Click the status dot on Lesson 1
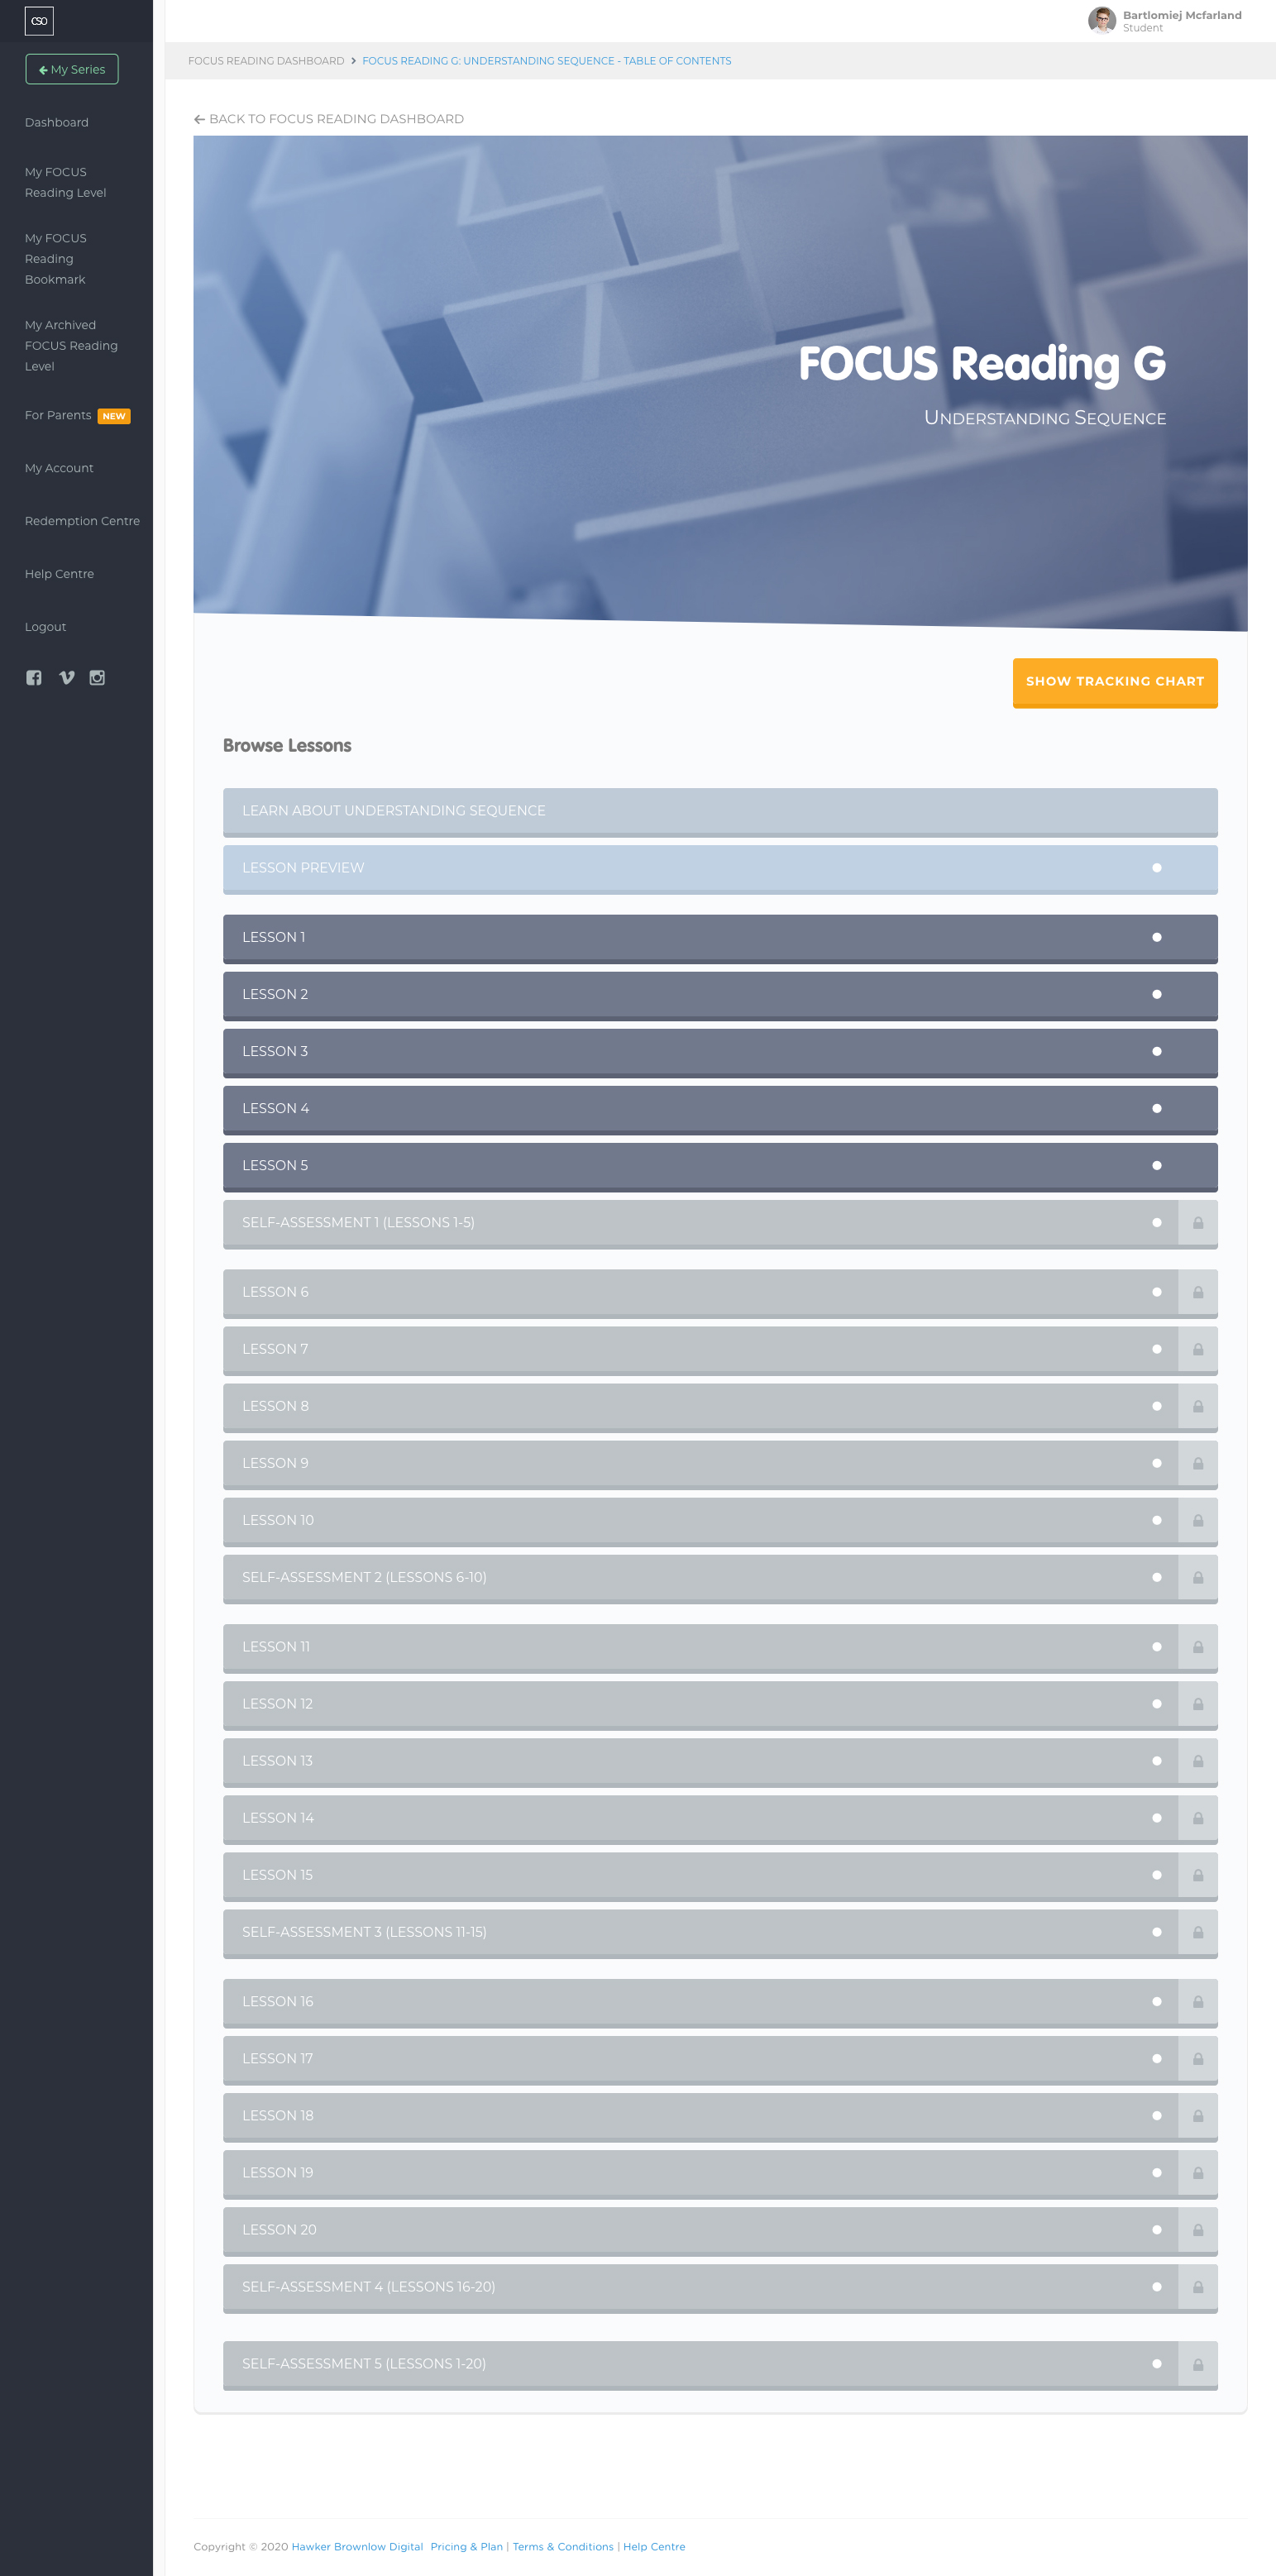 pos(1156,937)
